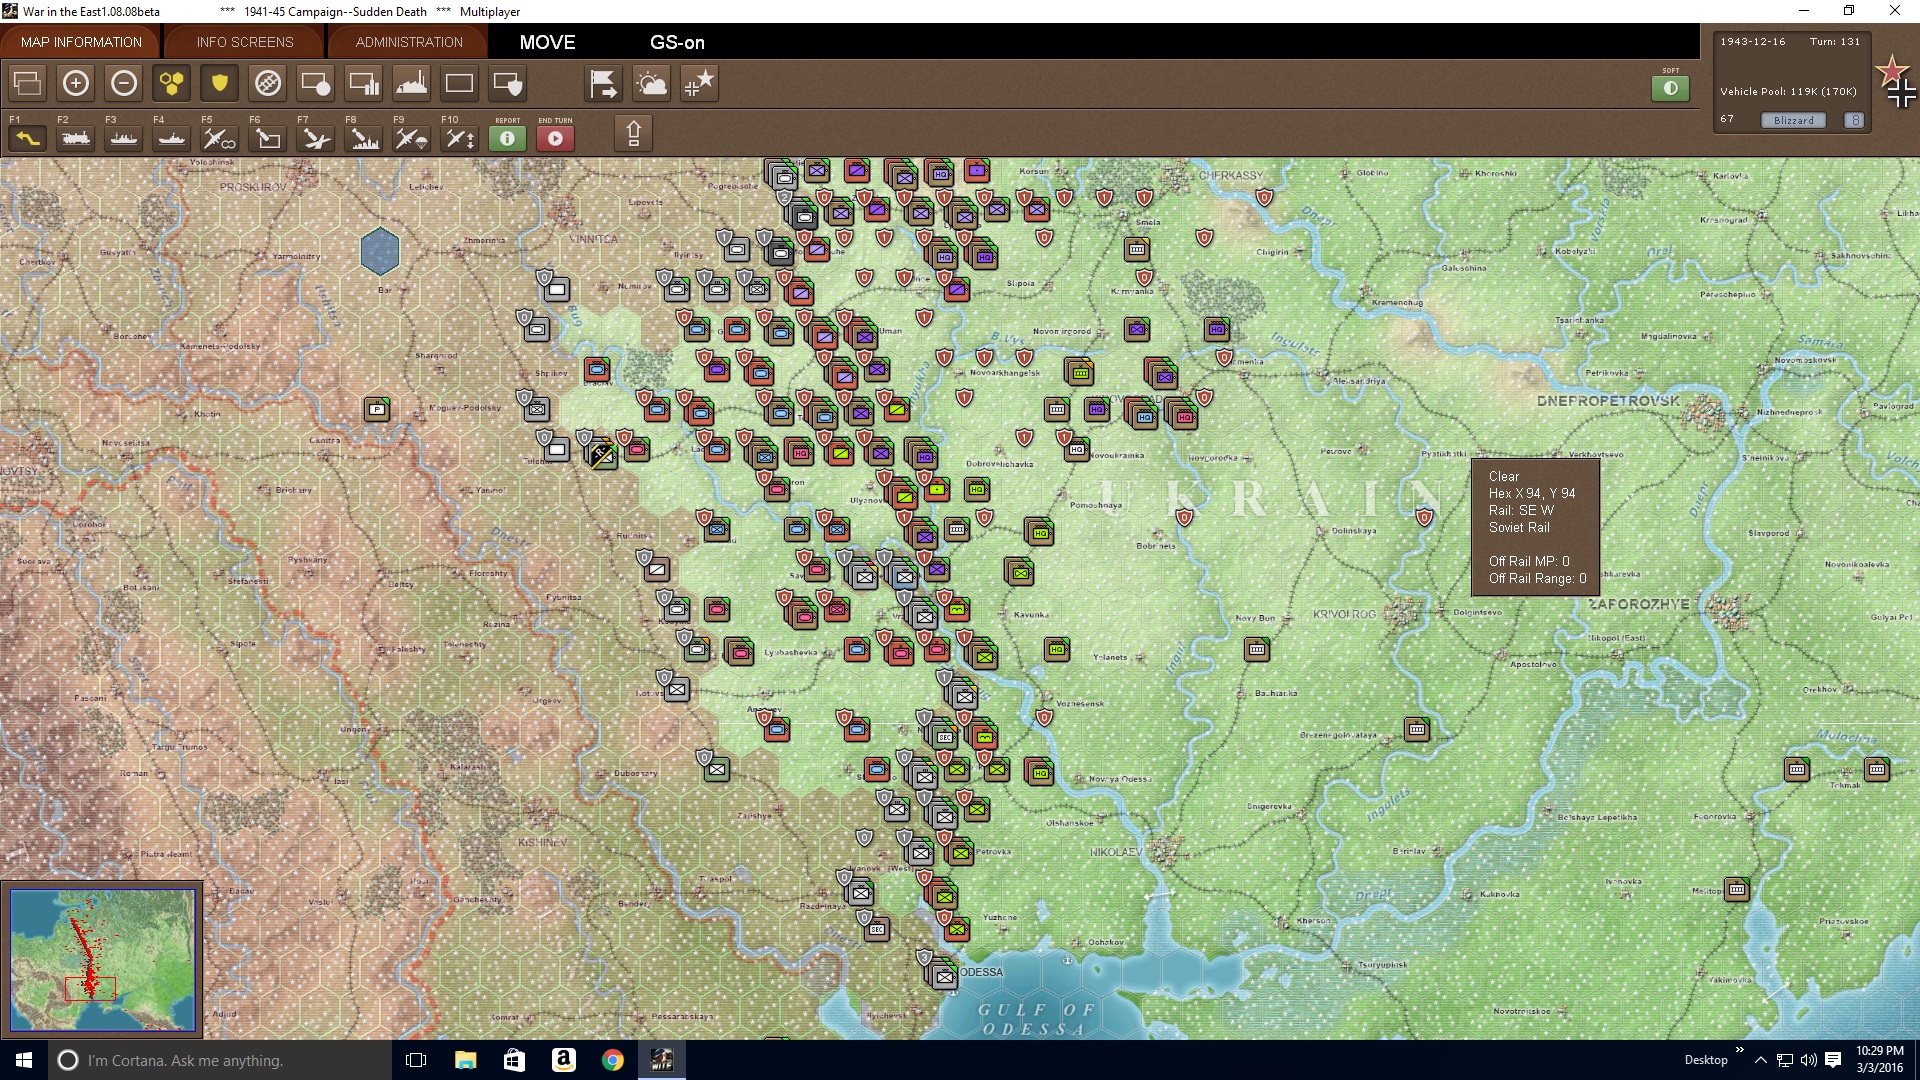Click the cross and star sides icon
The height and width of the screenshot is (1080, 1920).
[x=700, y=83]
